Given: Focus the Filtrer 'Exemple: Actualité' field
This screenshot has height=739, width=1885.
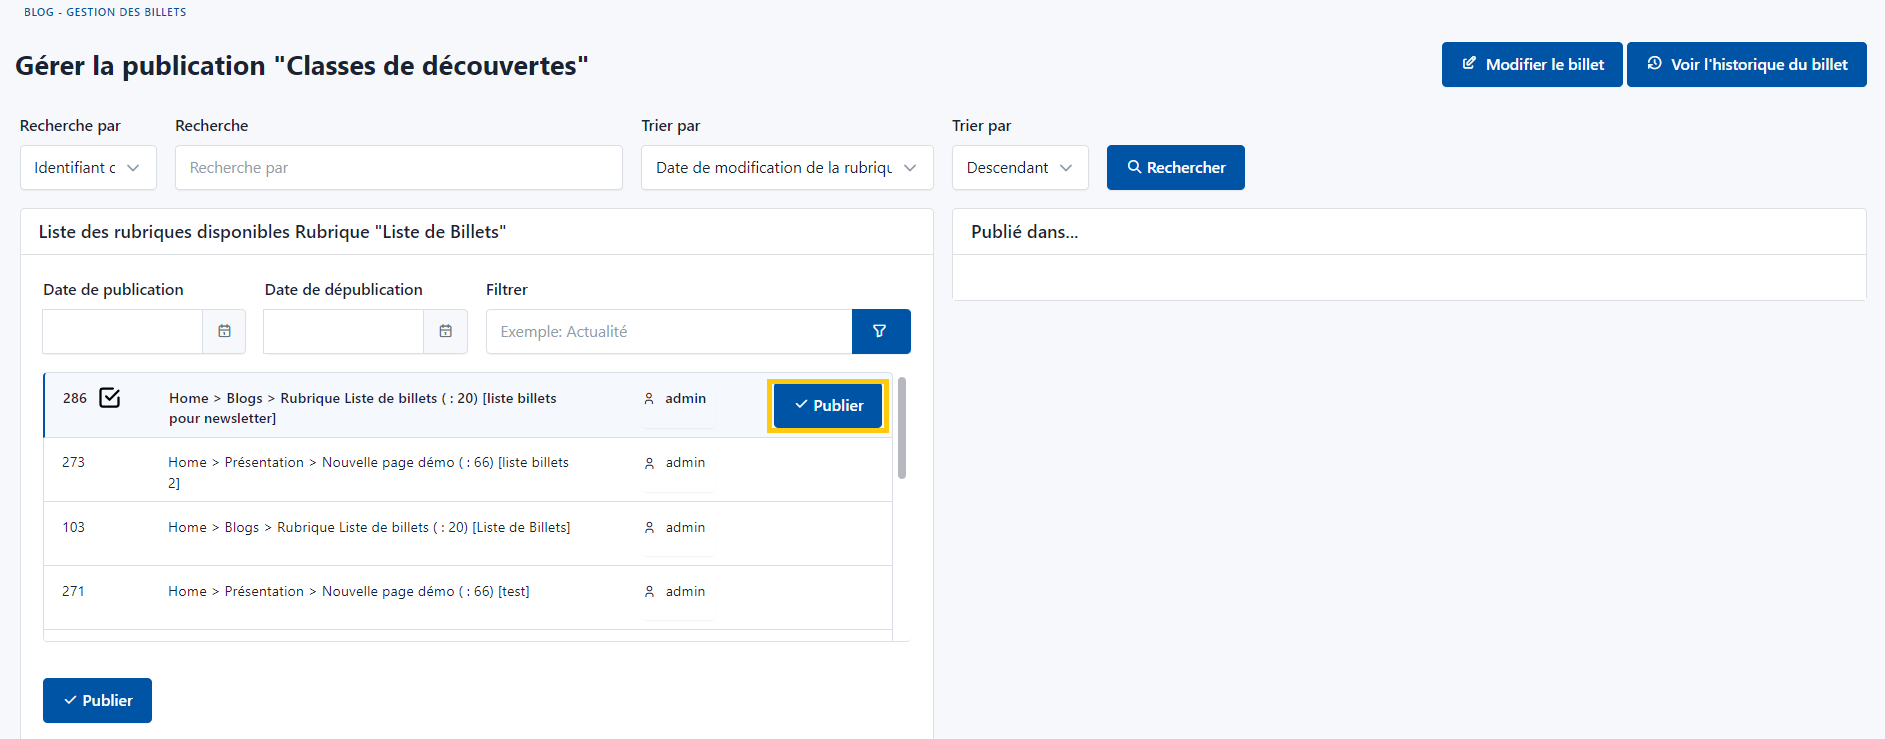Looking at the screenshot, I should pos(668,332).
